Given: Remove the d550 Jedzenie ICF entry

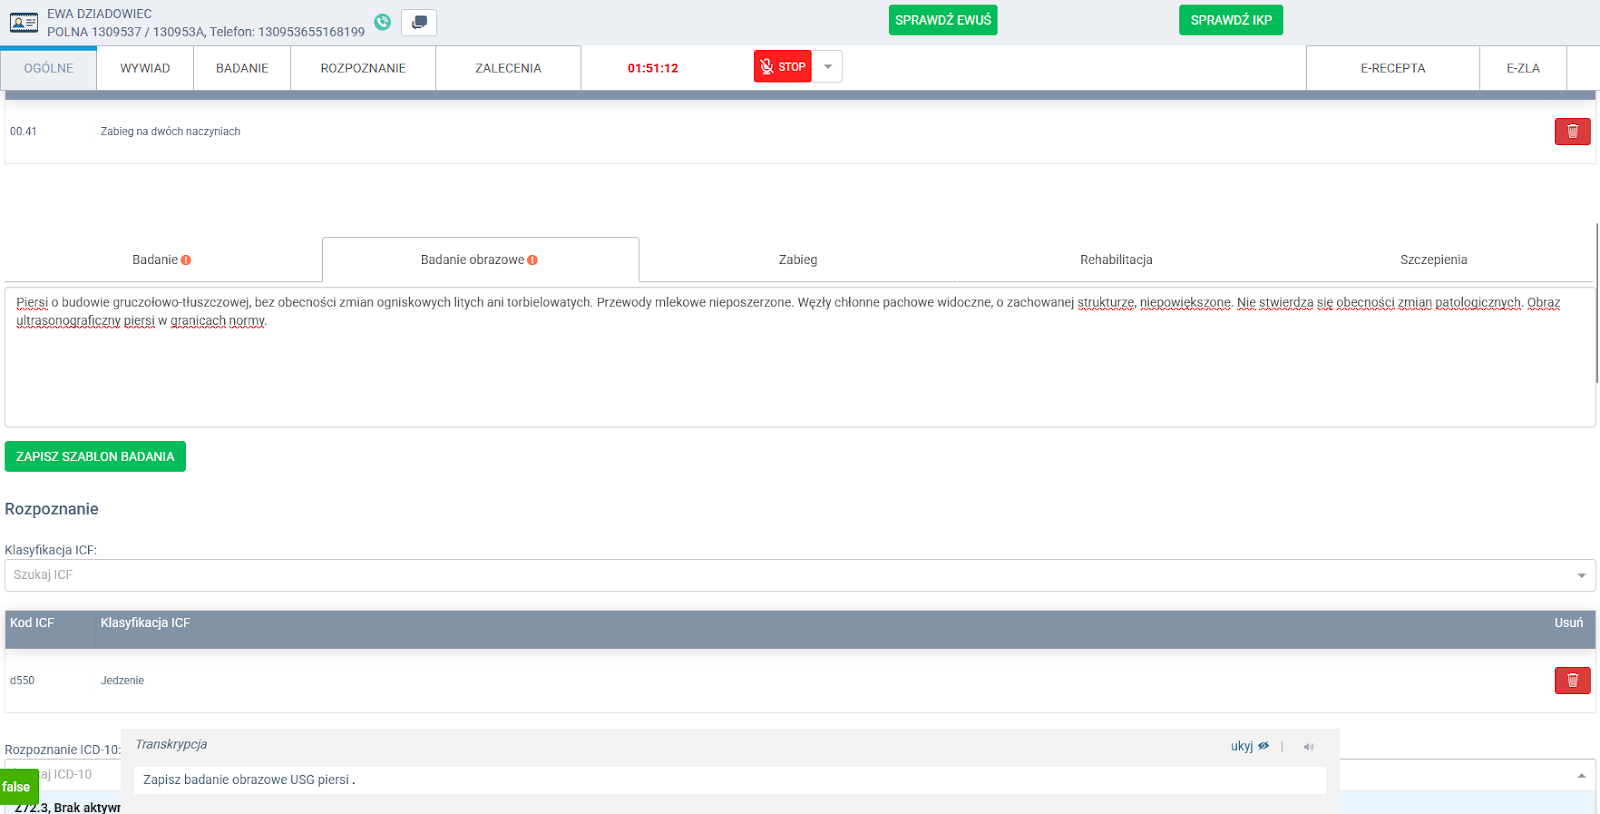Looking at the screenshot, I should pyautogui.click(x=1572, y=680).
